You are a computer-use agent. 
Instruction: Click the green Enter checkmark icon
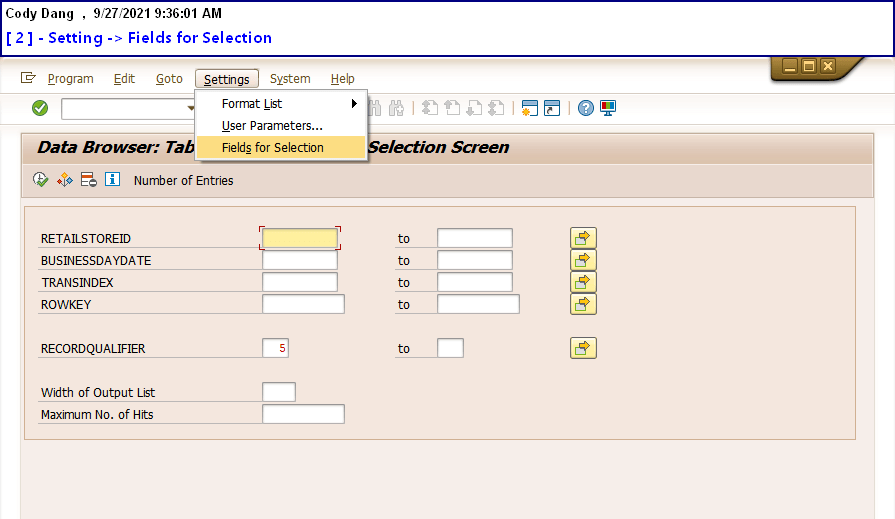pyautogui.click(x=40, y=108)
